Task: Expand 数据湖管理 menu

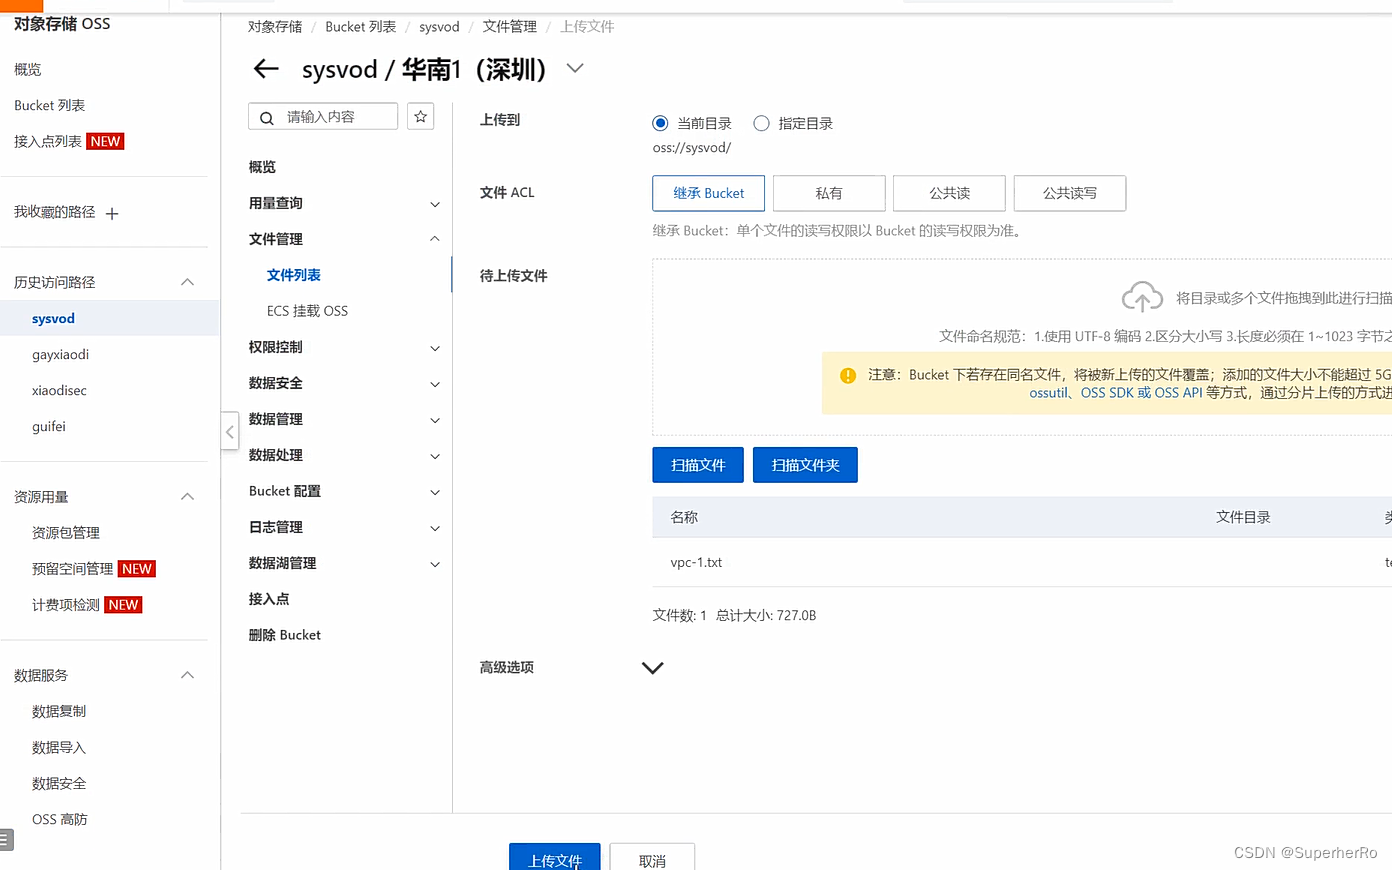Action: [435, 564]
